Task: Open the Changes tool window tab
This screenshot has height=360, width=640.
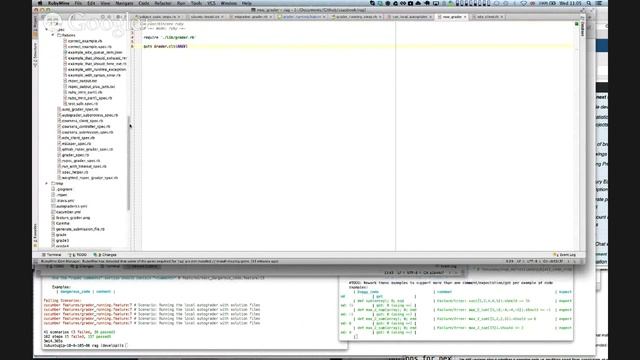Action: pos(105,255)
